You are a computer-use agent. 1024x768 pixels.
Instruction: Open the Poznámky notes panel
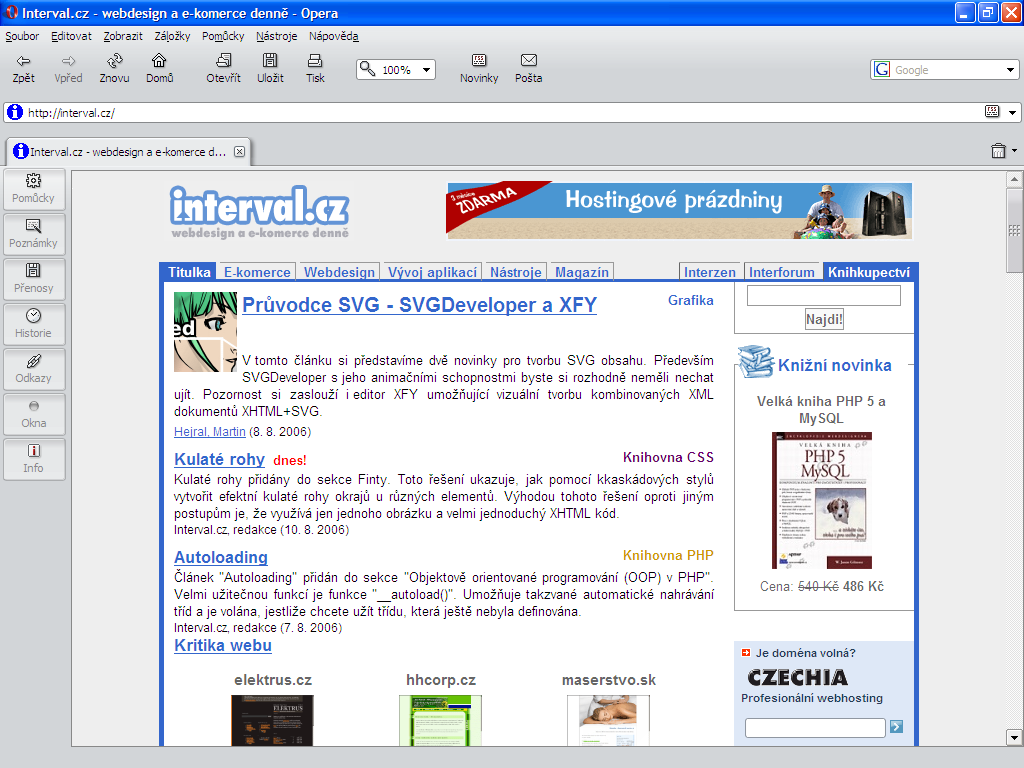pos(34,234)
